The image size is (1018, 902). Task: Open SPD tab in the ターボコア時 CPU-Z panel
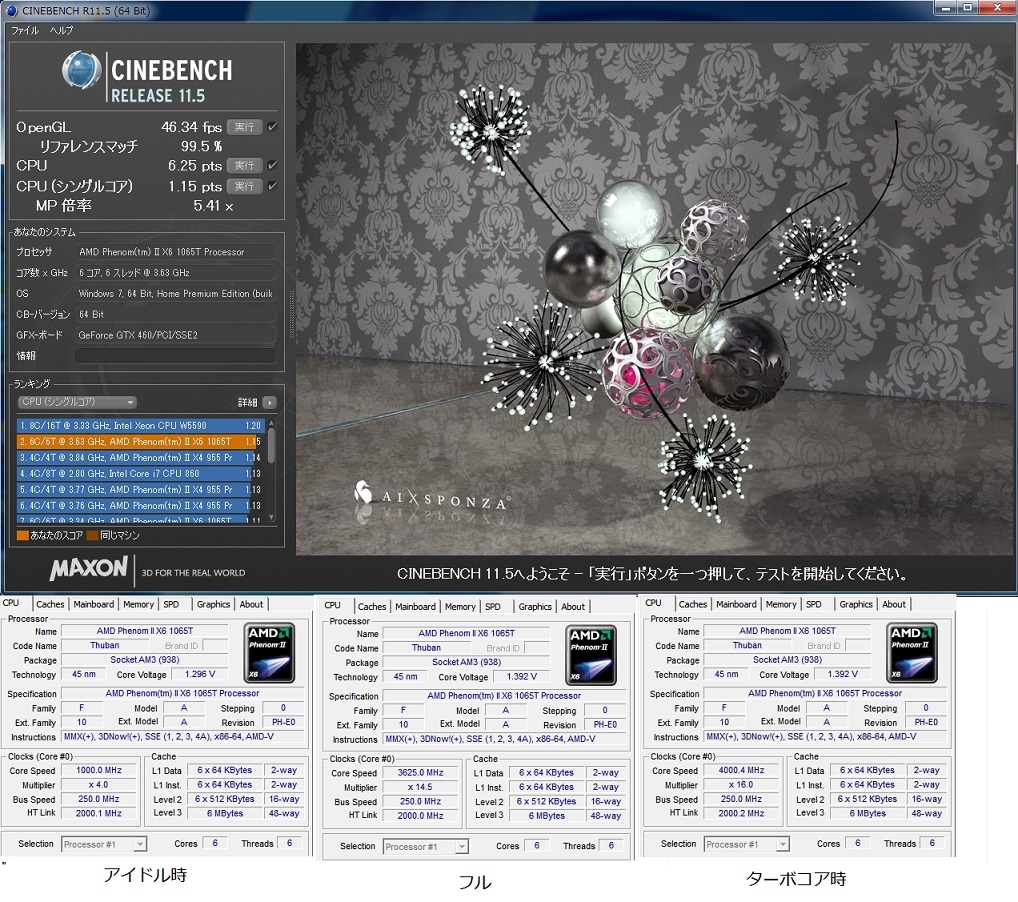coord(814,604)
